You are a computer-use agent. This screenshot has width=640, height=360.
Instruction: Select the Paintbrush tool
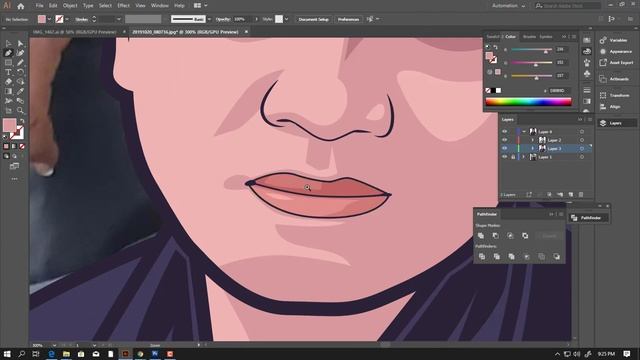20,63
